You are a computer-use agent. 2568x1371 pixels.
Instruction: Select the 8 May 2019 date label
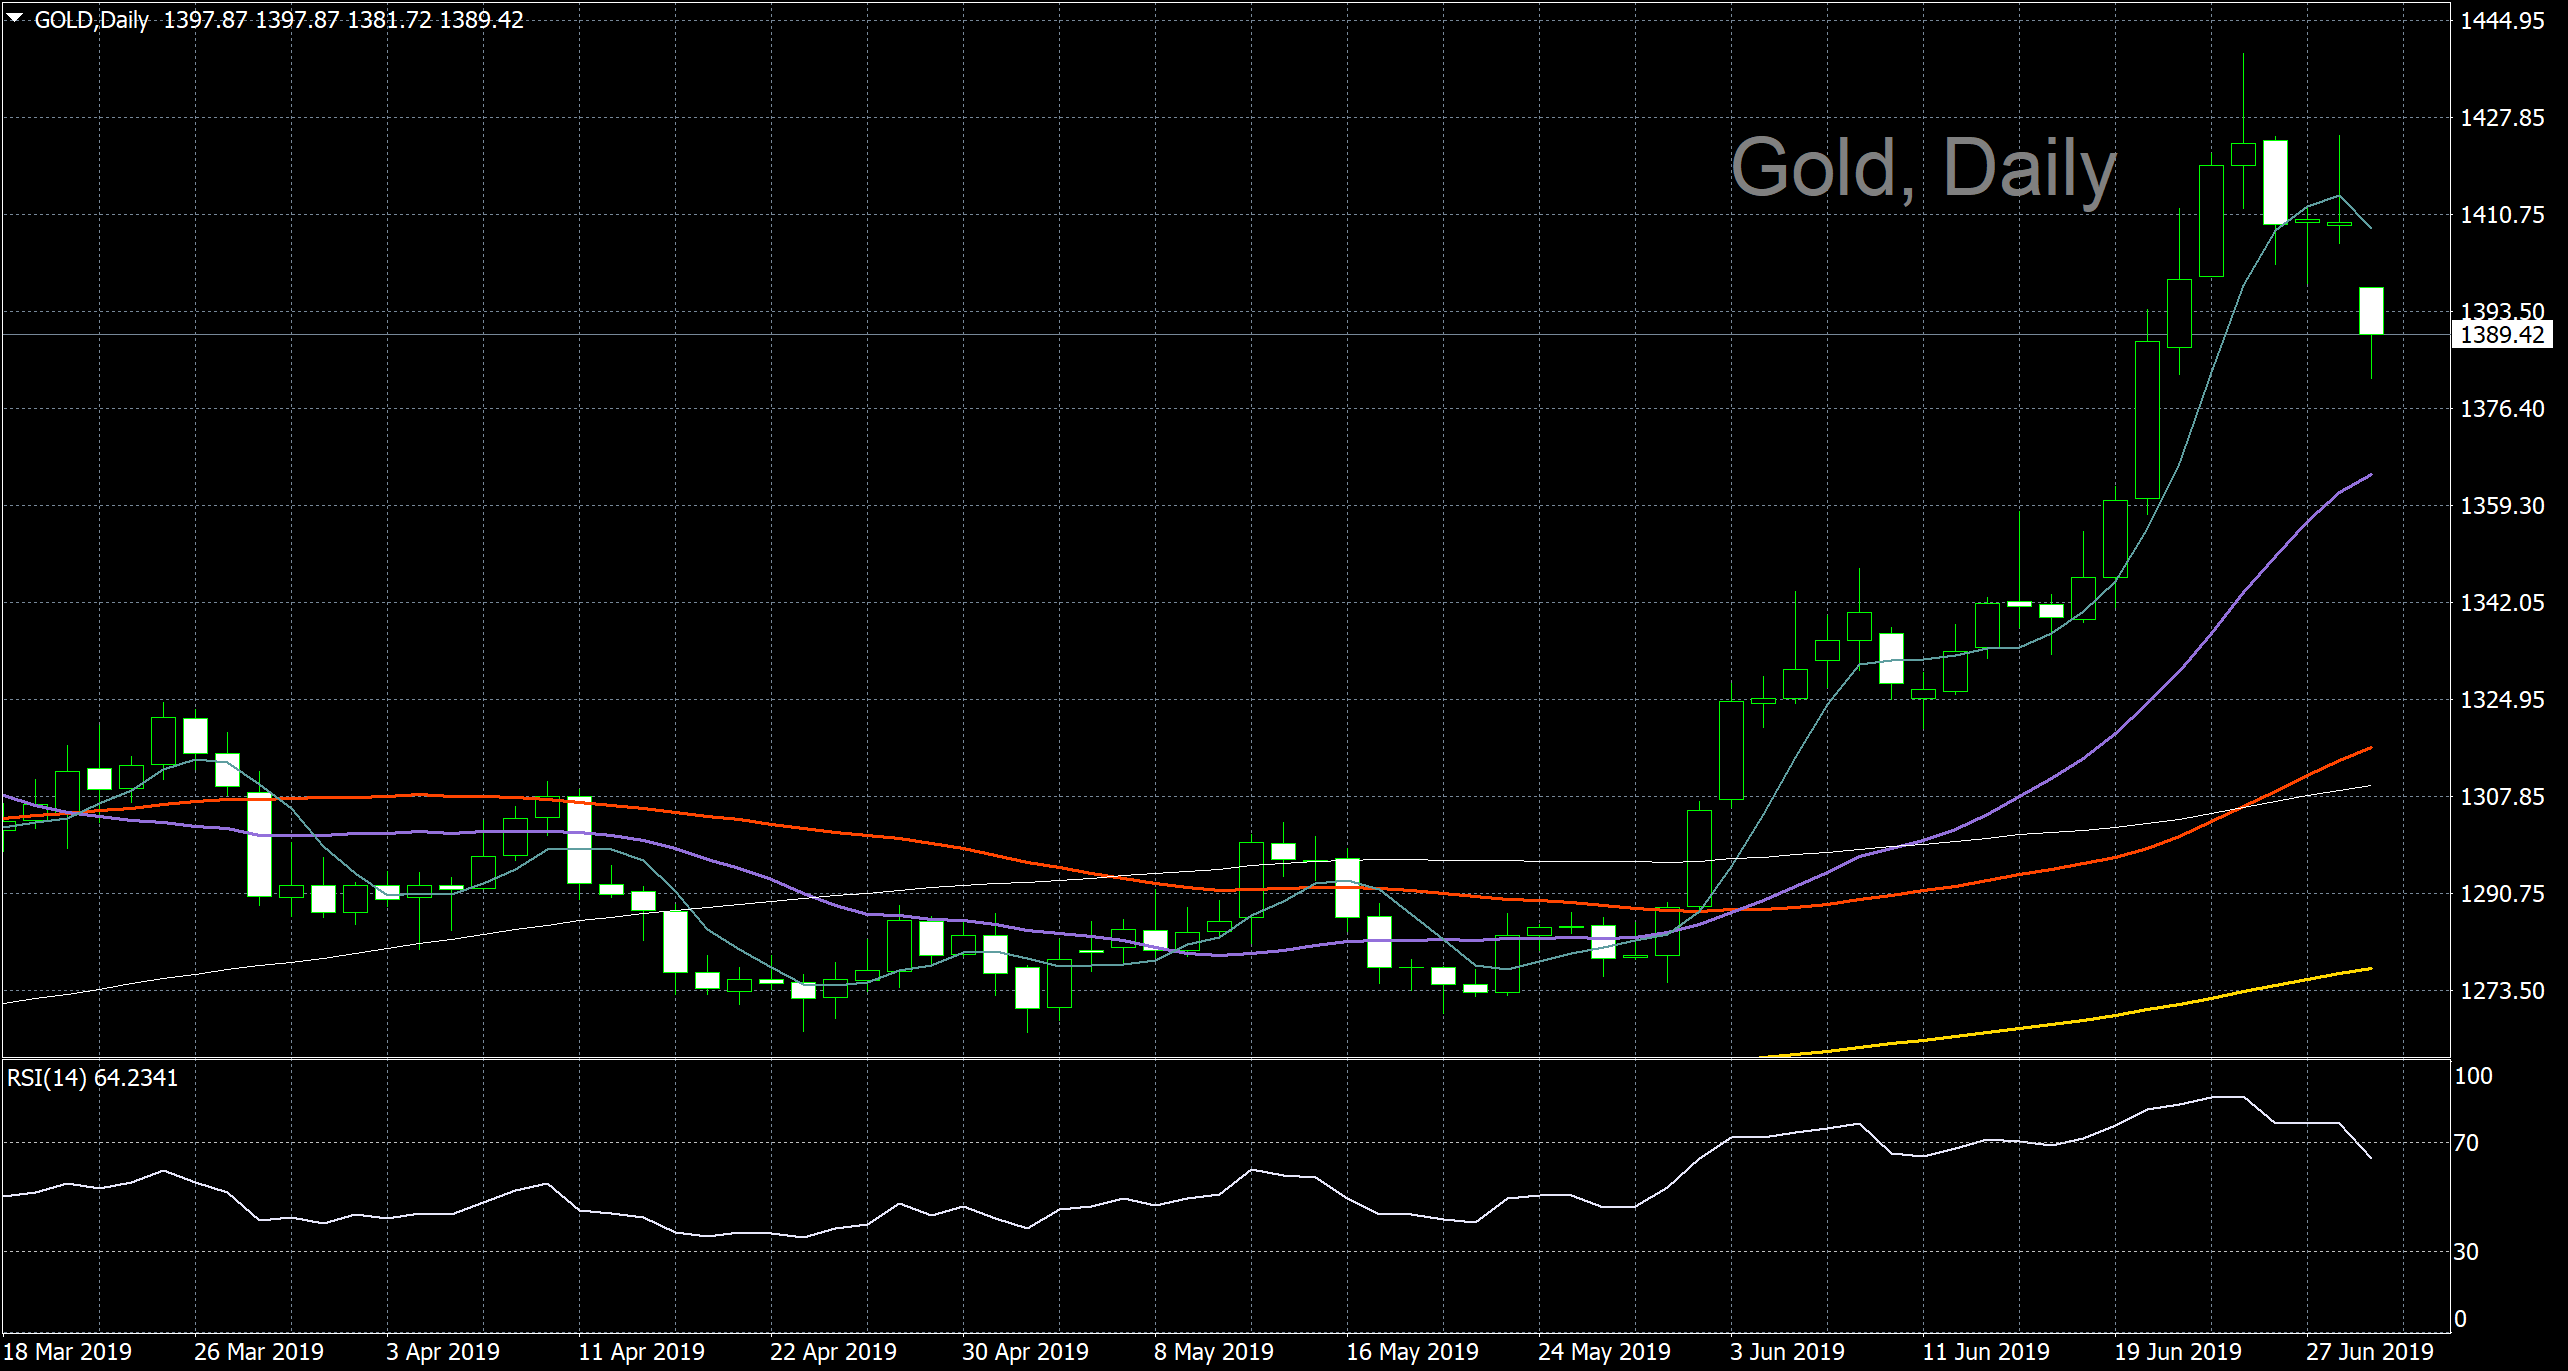(x=1214, y=1352)
